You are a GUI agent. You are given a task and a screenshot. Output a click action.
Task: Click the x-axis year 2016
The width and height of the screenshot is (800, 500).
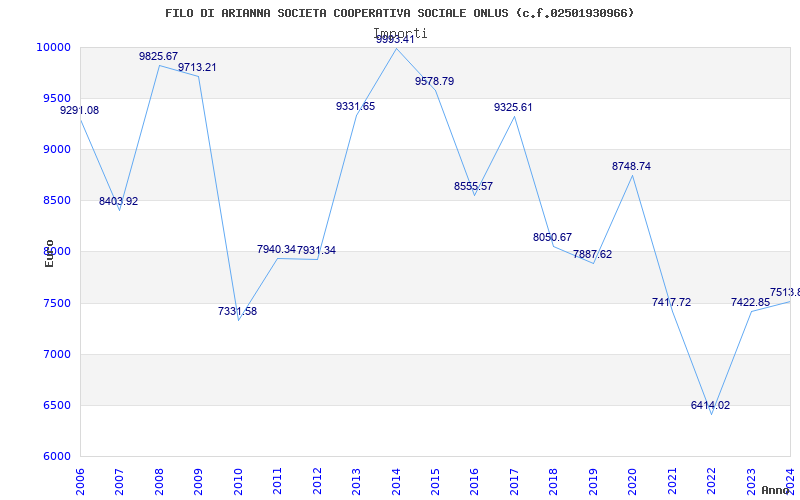[474, 482]
